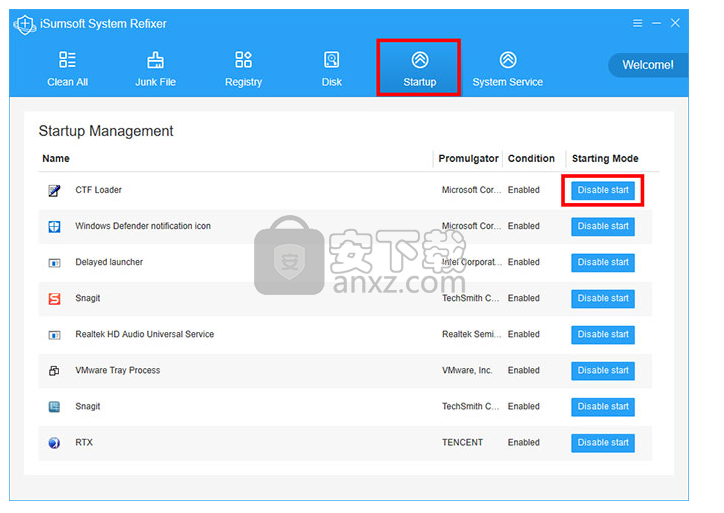This screenshot has height=513, width=724.
Task: Click Enabled status of CTF Loader
Action: 524,190
